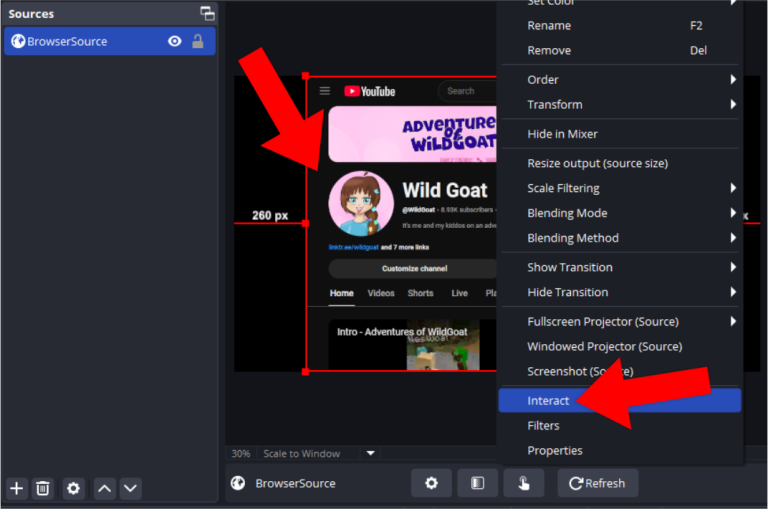Click the YouTube logo in preview
This screenshot has width=768, height=509.
(369, 91)
